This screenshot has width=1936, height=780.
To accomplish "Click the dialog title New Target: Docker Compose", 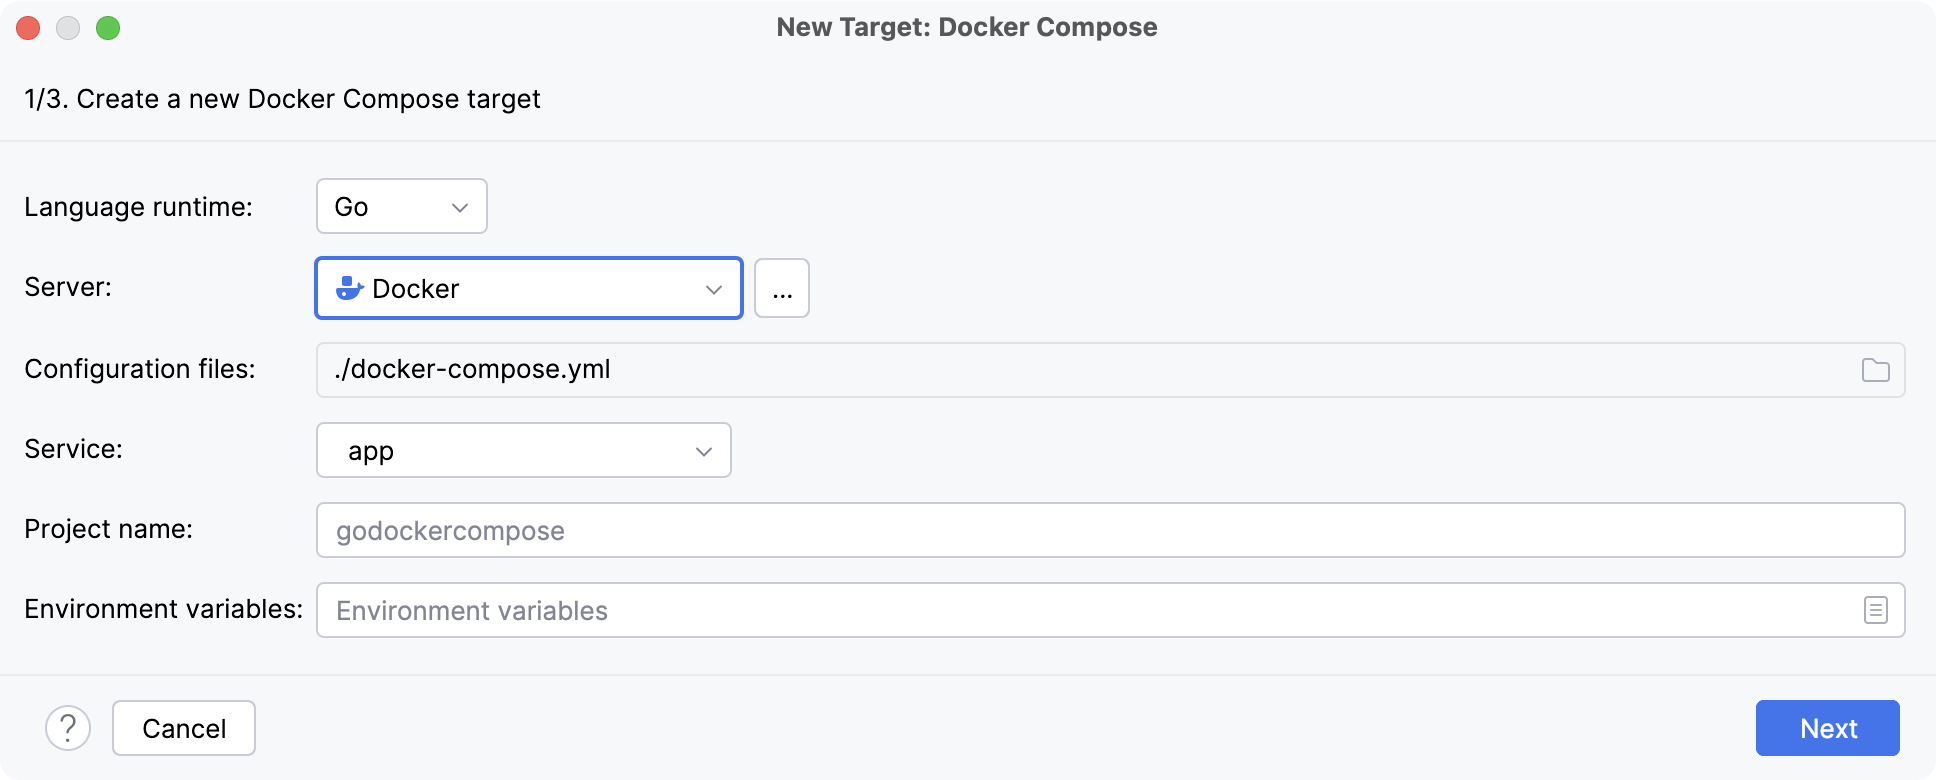I will click(x=967, y=27).
